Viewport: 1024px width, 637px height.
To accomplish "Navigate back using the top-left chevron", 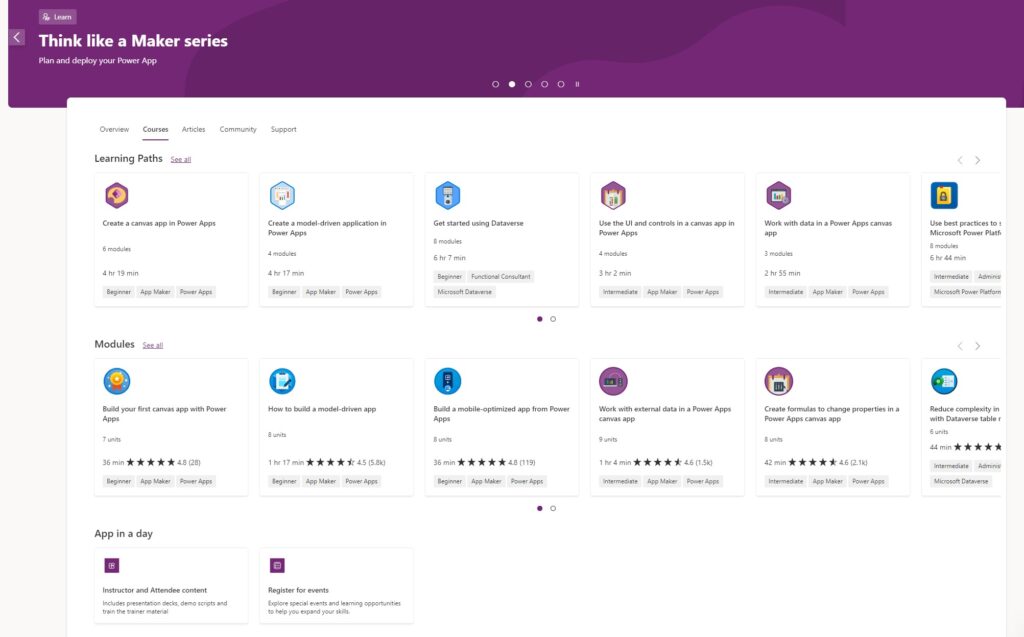I will coord(16,36).
